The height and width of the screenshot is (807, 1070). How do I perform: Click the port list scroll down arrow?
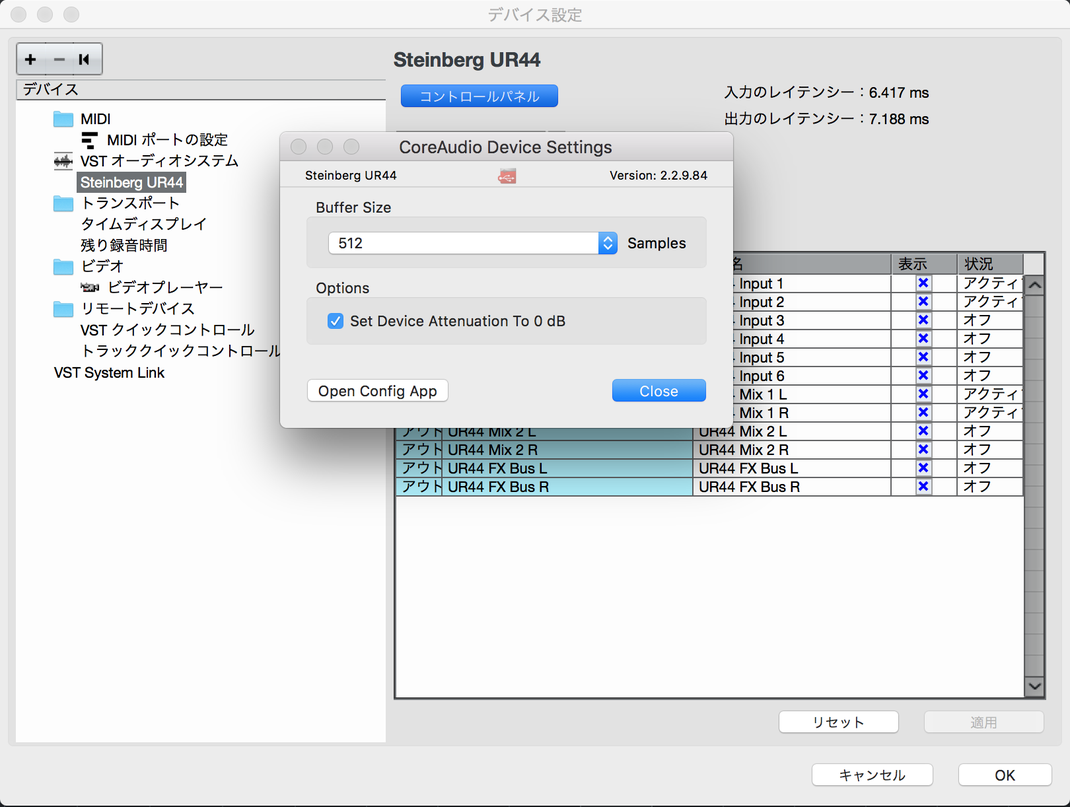point(1035,686)
